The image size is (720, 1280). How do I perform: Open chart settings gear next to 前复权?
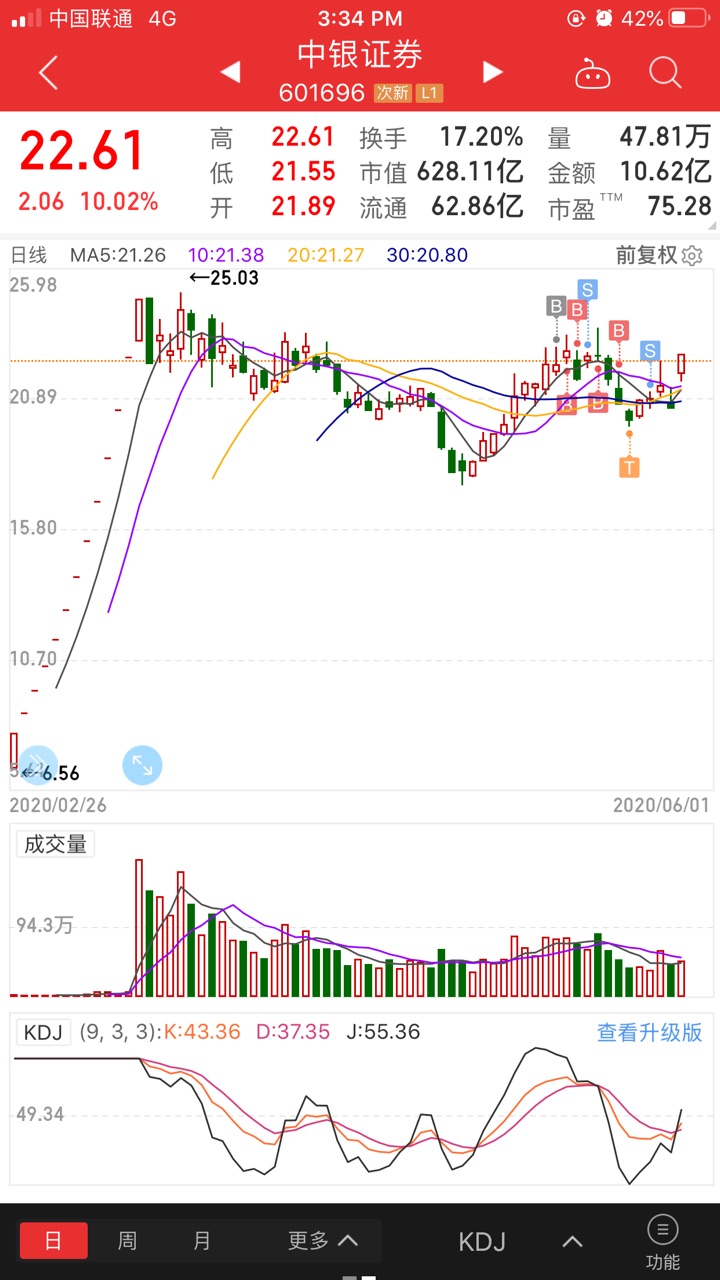click(x=692, y=256)
